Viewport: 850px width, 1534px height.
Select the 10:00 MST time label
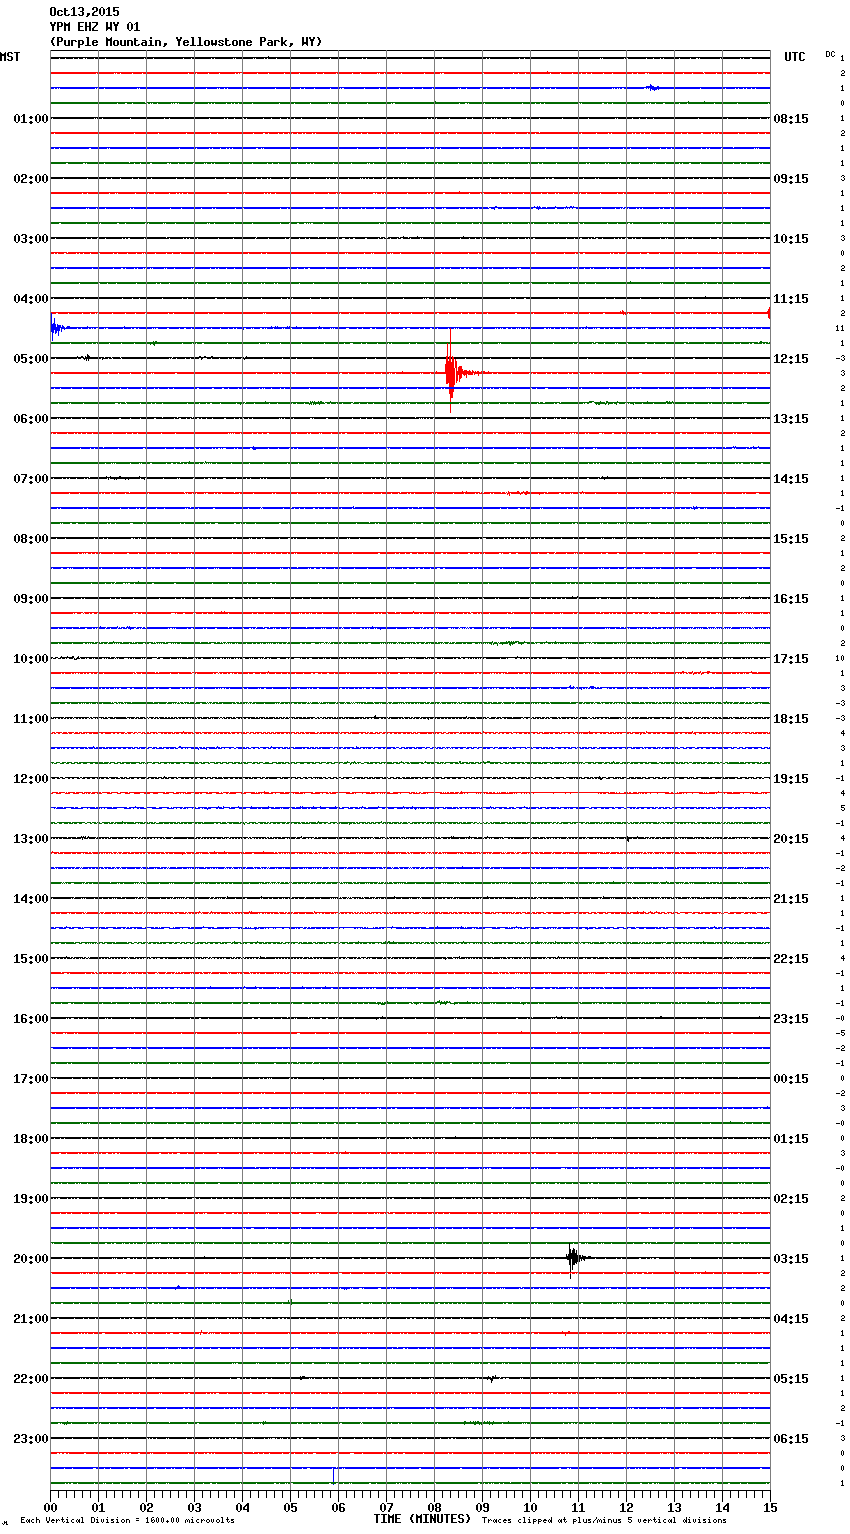point(31,659)
